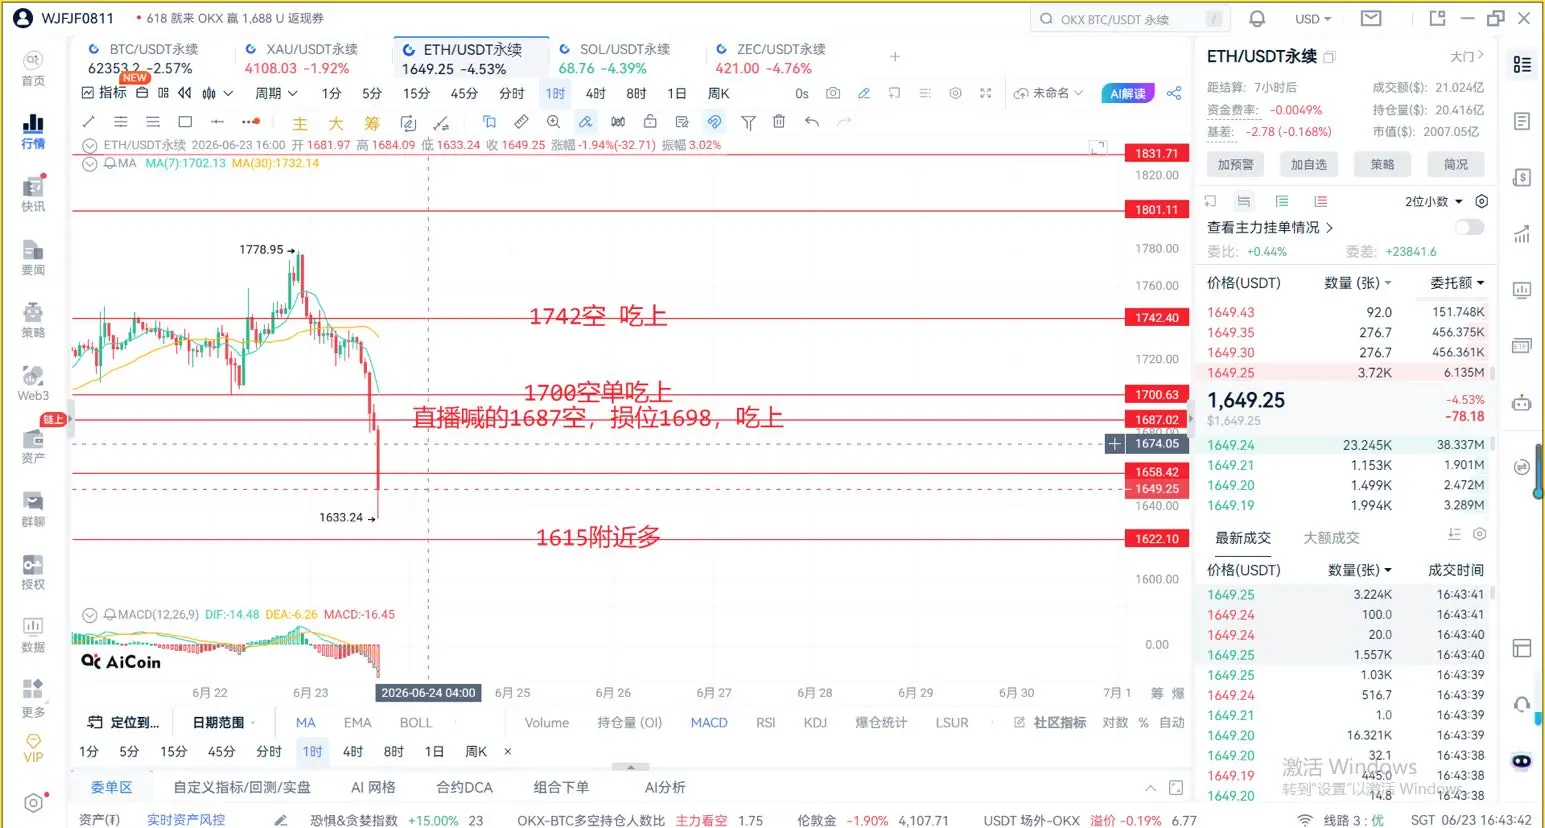This screenshot has height=828, width=1545.
Task: Open the VIP sidebar icon
Action: 33,748
